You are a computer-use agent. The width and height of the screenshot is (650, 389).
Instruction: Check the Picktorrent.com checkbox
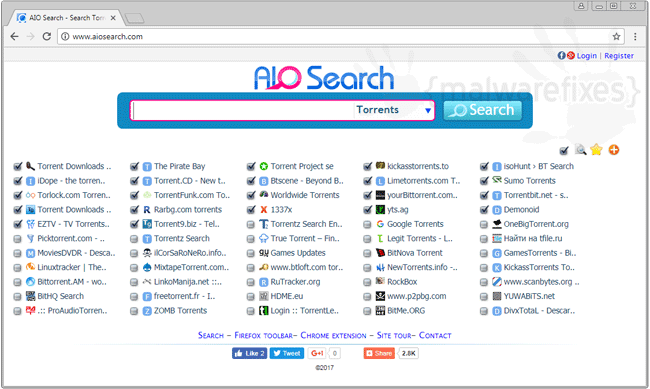pyautogui.click(x=17, y=239)
